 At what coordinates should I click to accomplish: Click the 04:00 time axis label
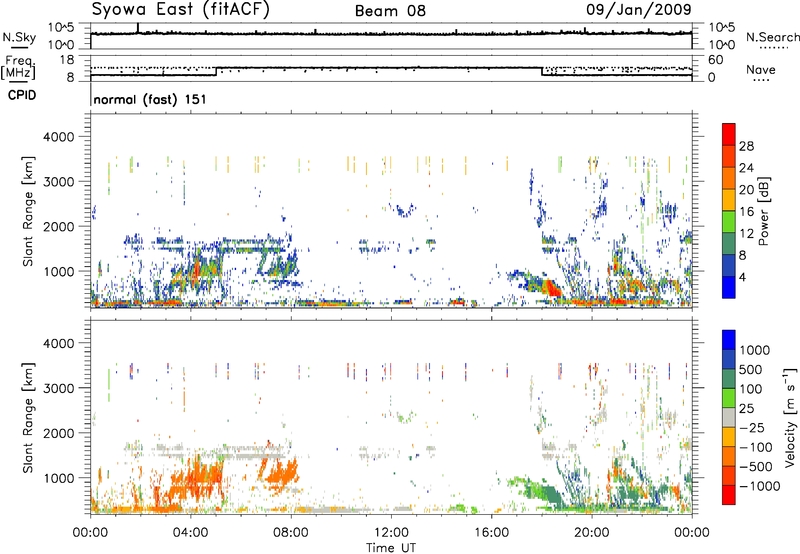[190, 533]
